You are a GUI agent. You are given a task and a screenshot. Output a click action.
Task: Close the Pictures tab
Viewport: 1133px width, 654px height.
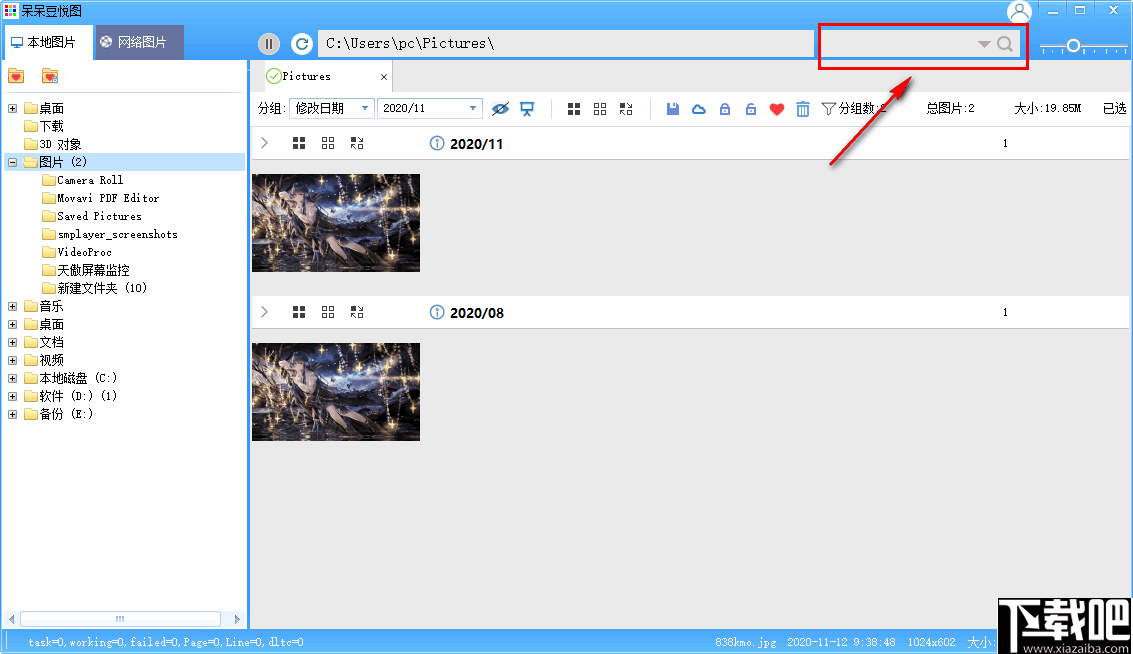coord(384,77)
